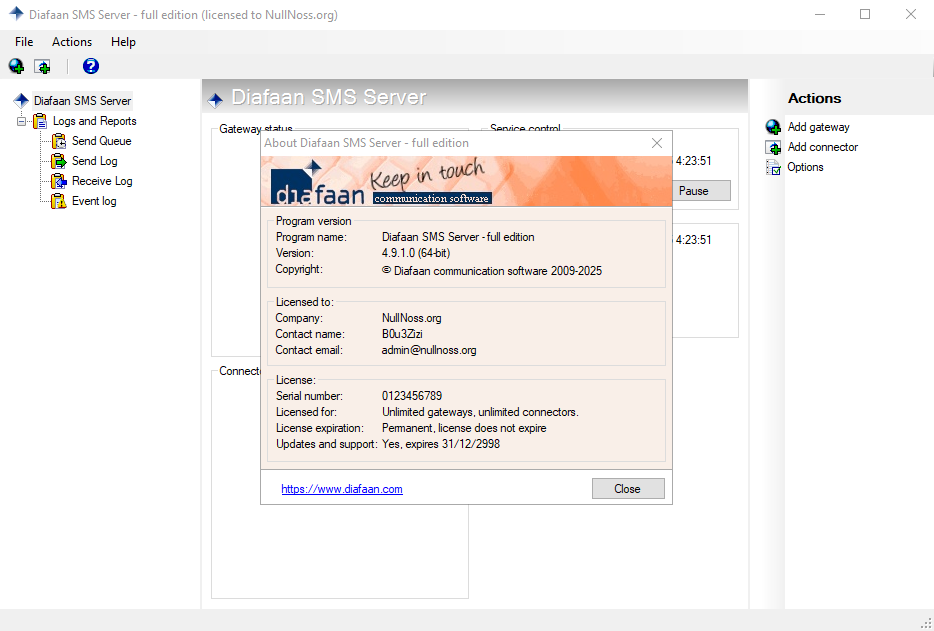This screenshot has width=934, height=631.
Task: Select Diafaan SMS Server in the tree
Action: (x=82, y=101)
